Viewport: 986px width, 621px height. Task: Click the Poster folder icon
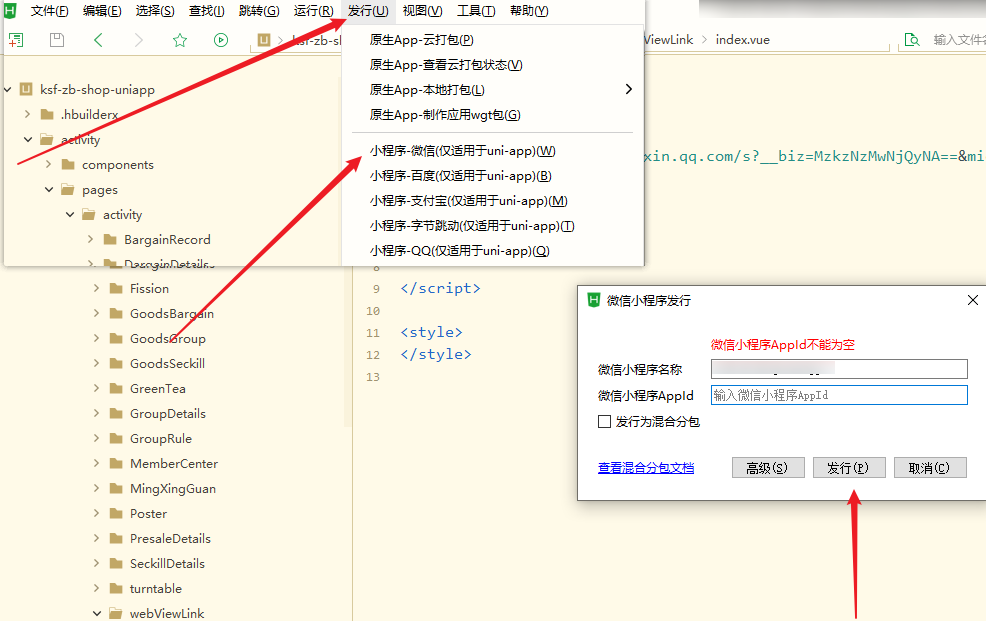click(116, 514)
